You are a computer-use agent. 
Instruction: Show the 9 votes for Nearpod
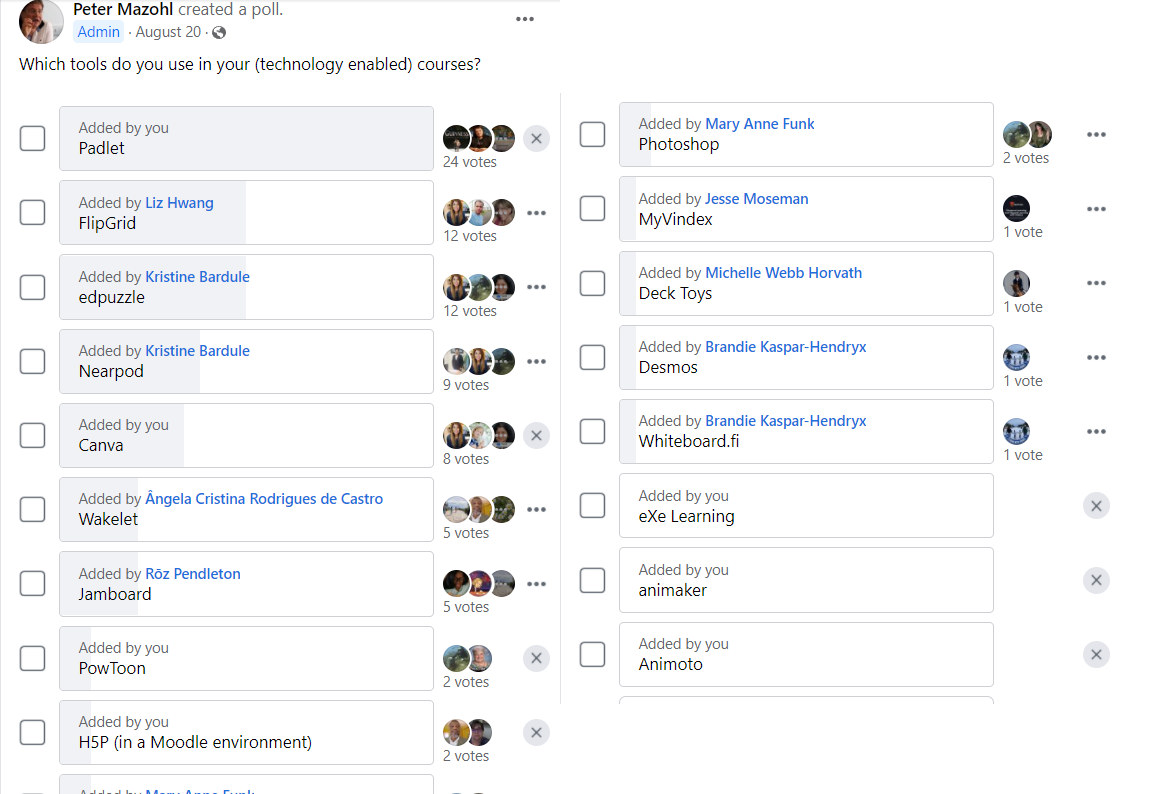coord(466,385)
